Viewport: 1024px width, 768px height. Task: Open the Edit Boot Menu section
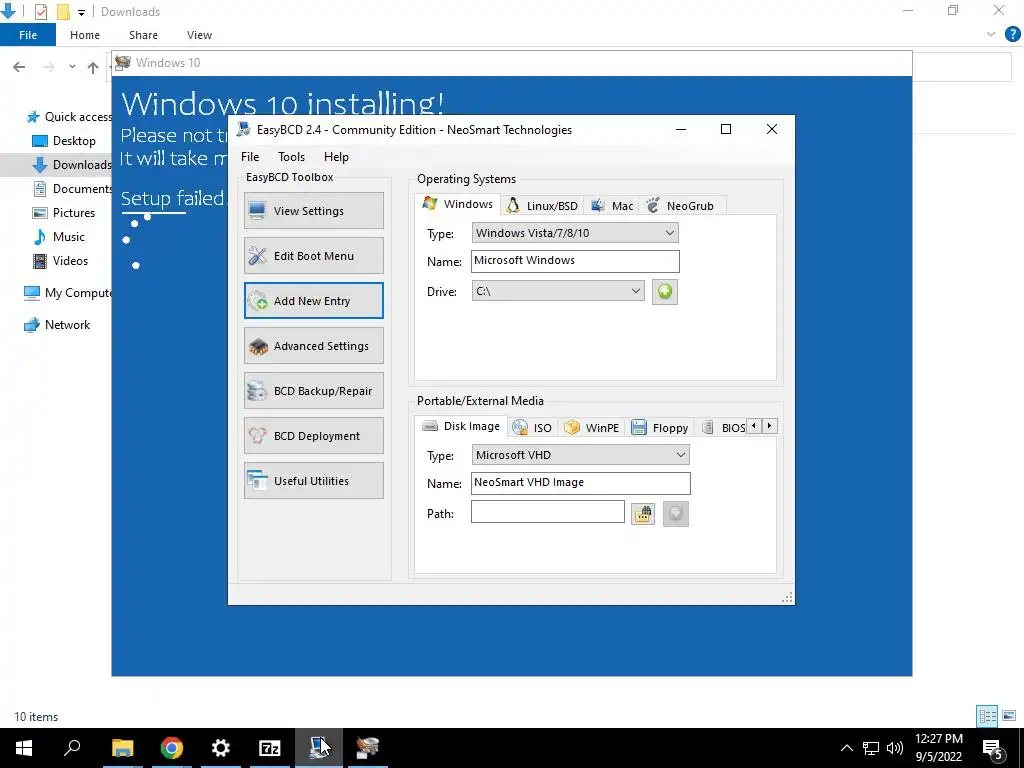click(x=313, y=256)
